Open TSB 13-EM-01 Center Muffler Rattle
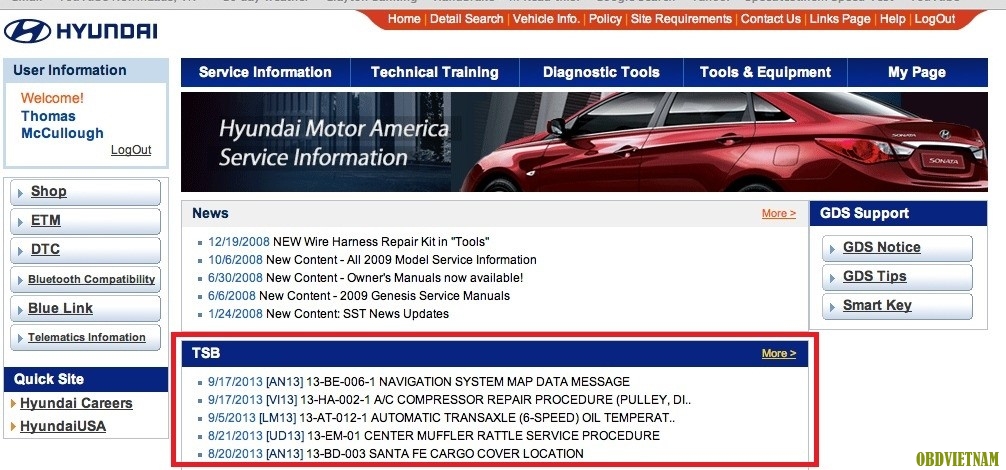1006x470 pixels. click(434, 435)
